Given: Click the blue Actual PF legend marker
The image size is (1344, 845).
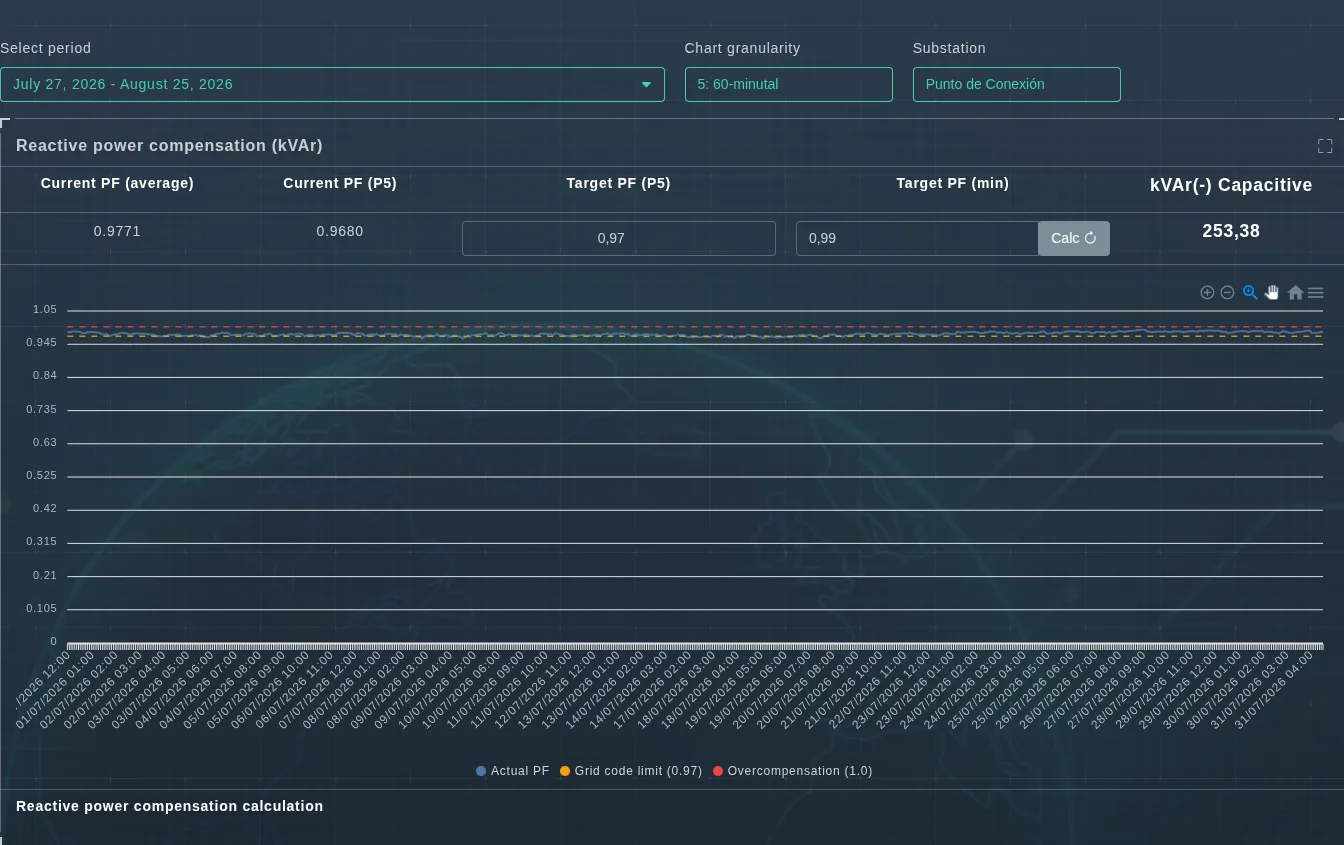Looking at the screenshot, I should 481,771.
